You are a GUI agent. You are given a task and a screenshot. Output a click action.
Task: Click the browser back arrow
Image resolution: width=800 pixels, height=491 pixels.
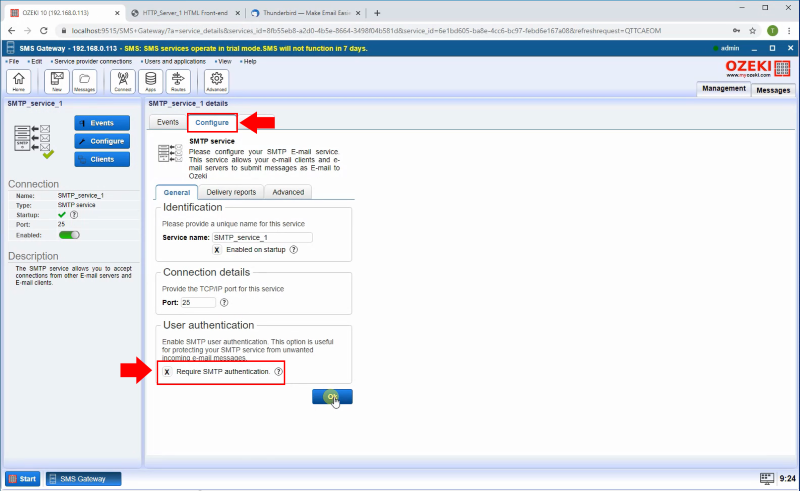[11, 31]
